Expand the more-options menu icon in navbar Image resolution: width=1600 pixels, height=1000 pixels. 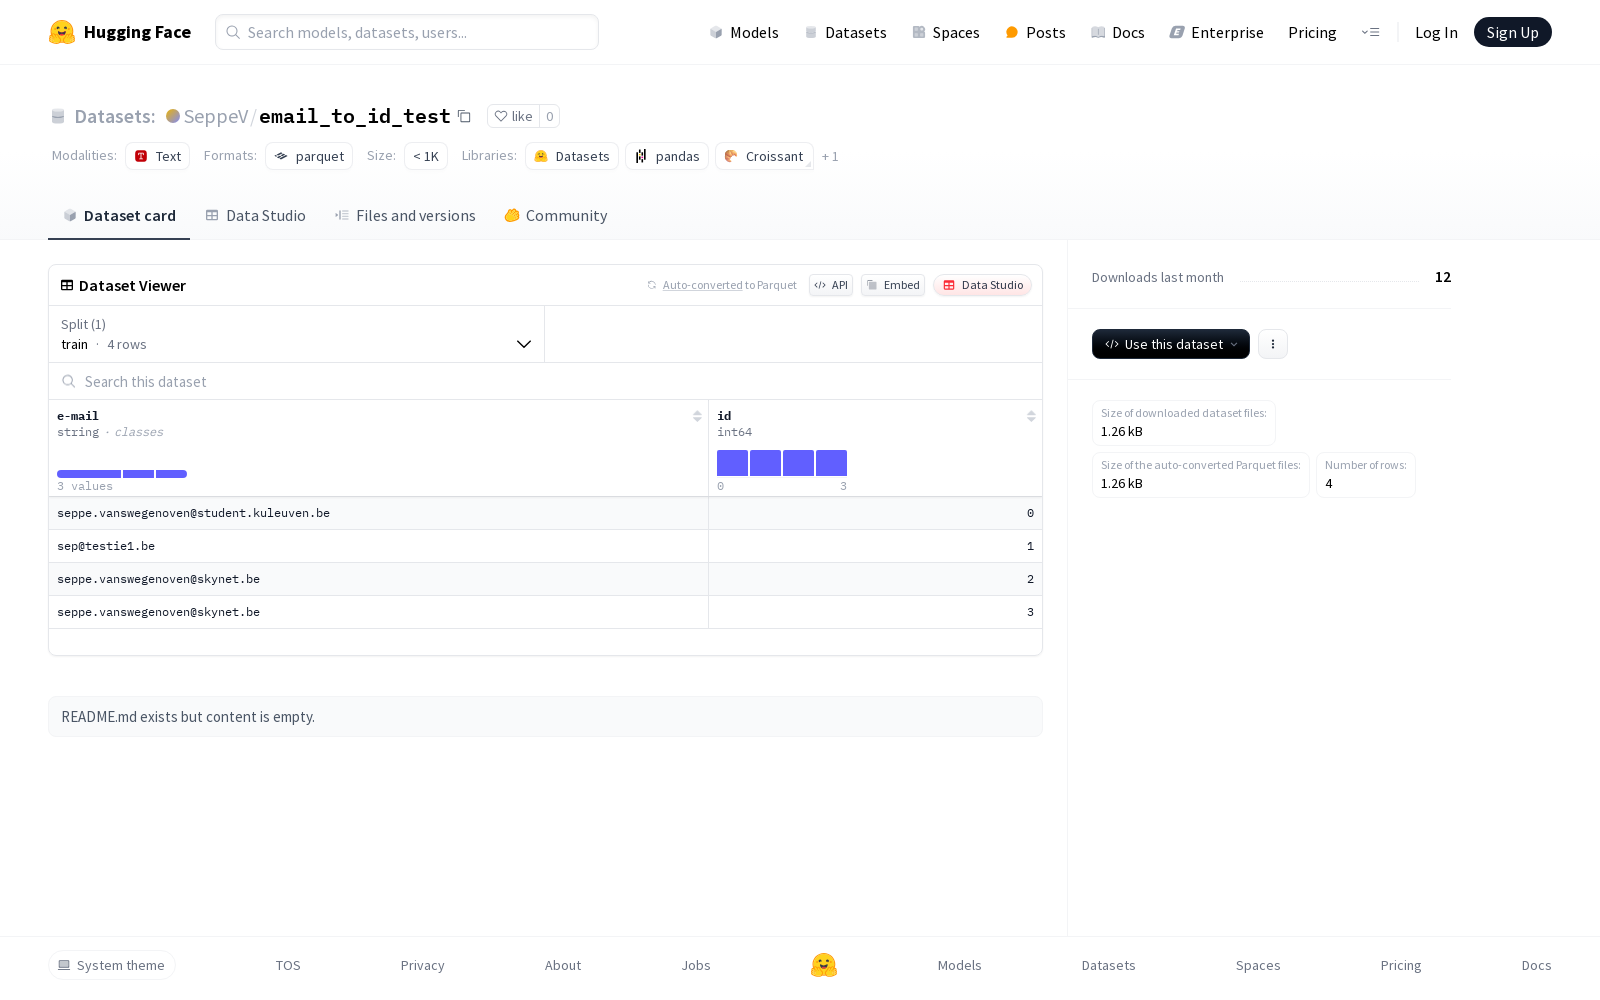pos(1370,33)
